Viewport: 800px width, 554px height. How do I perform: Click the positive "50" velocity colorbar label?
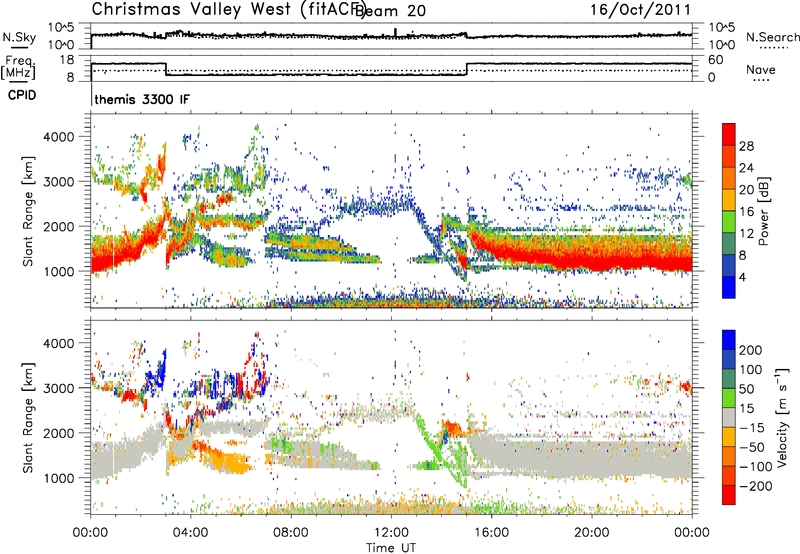coord(746,389)
